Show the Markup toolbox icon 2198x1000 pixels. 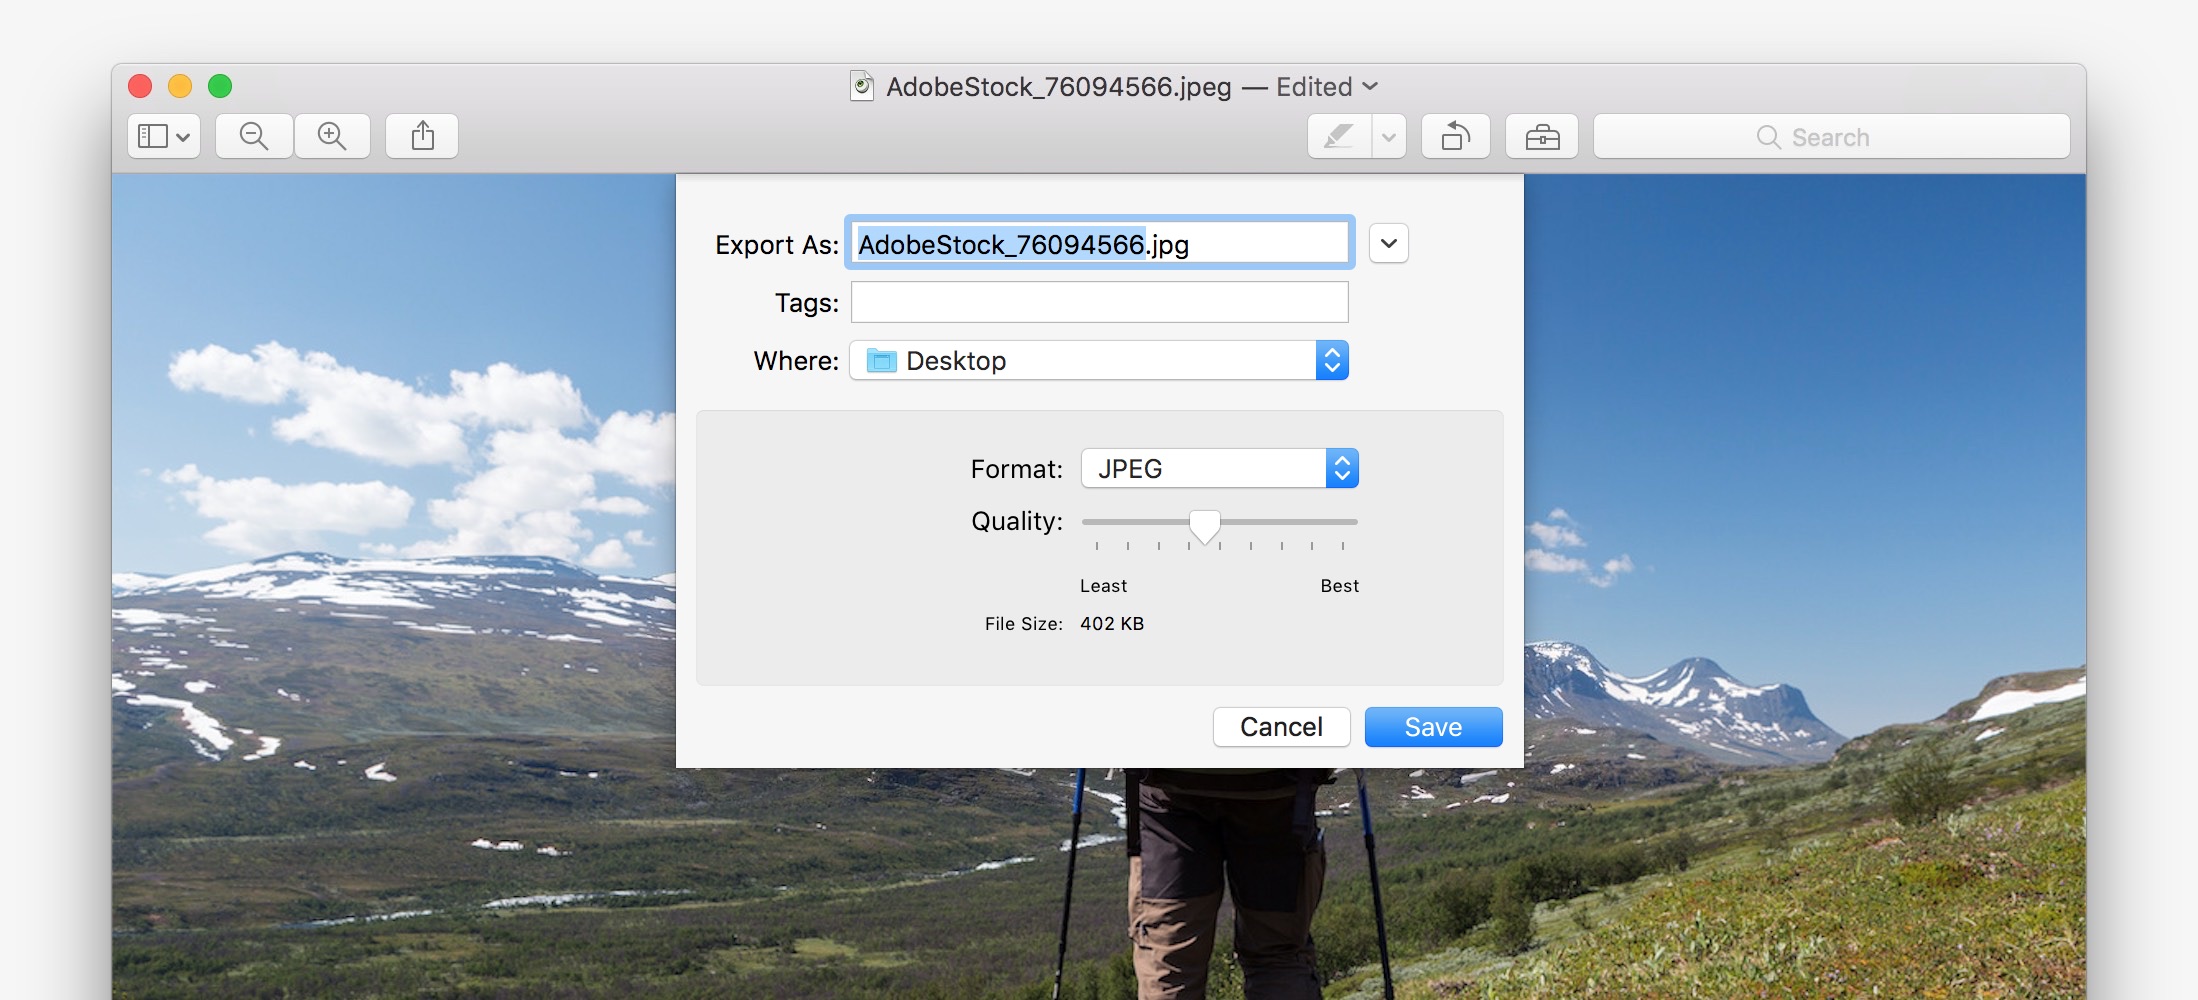(1542, 137)
